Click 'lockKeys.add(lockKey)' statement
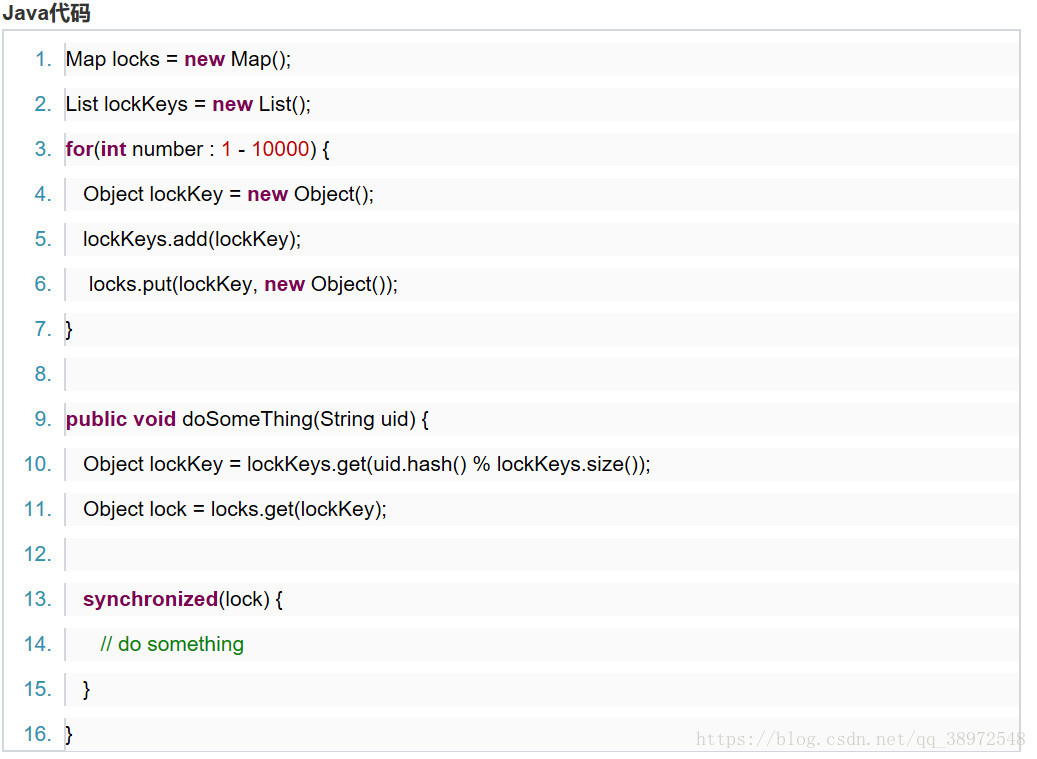Screen dimensions: 1037x759 point(192,239)
